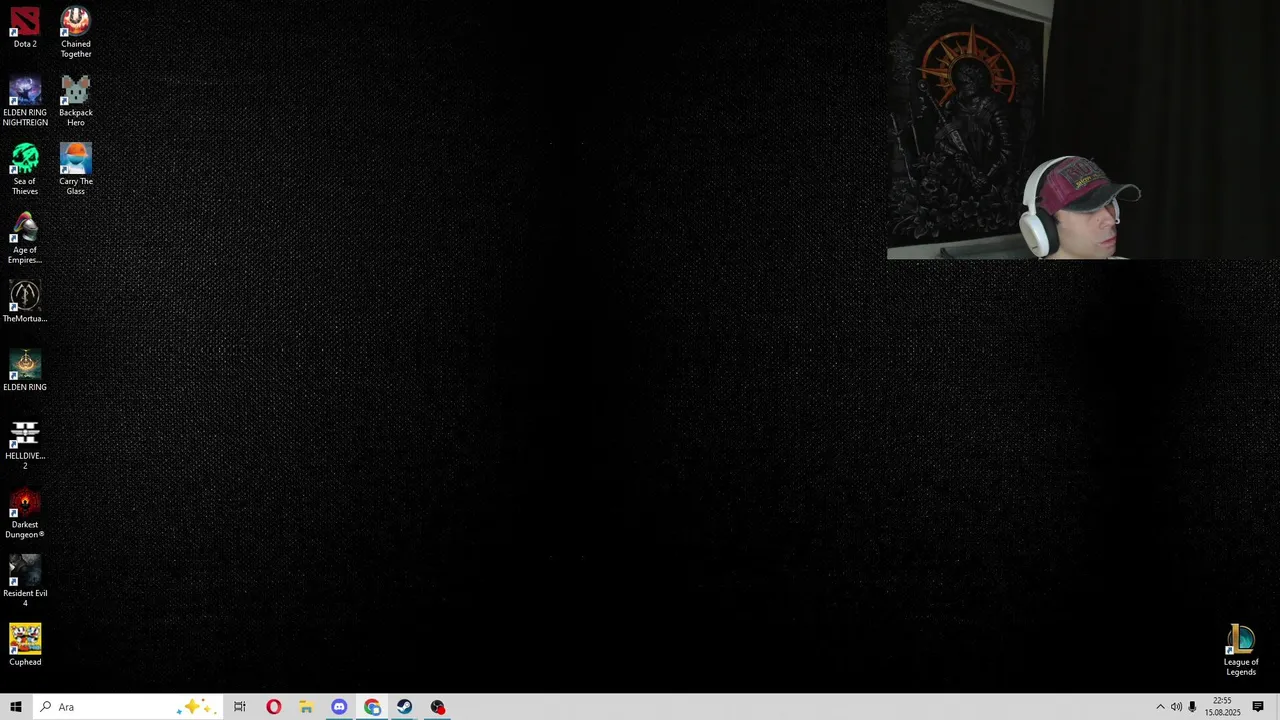Select the Chained Together desktop icon
Viewport: 1280px width, 720px height.
[75, 32]
